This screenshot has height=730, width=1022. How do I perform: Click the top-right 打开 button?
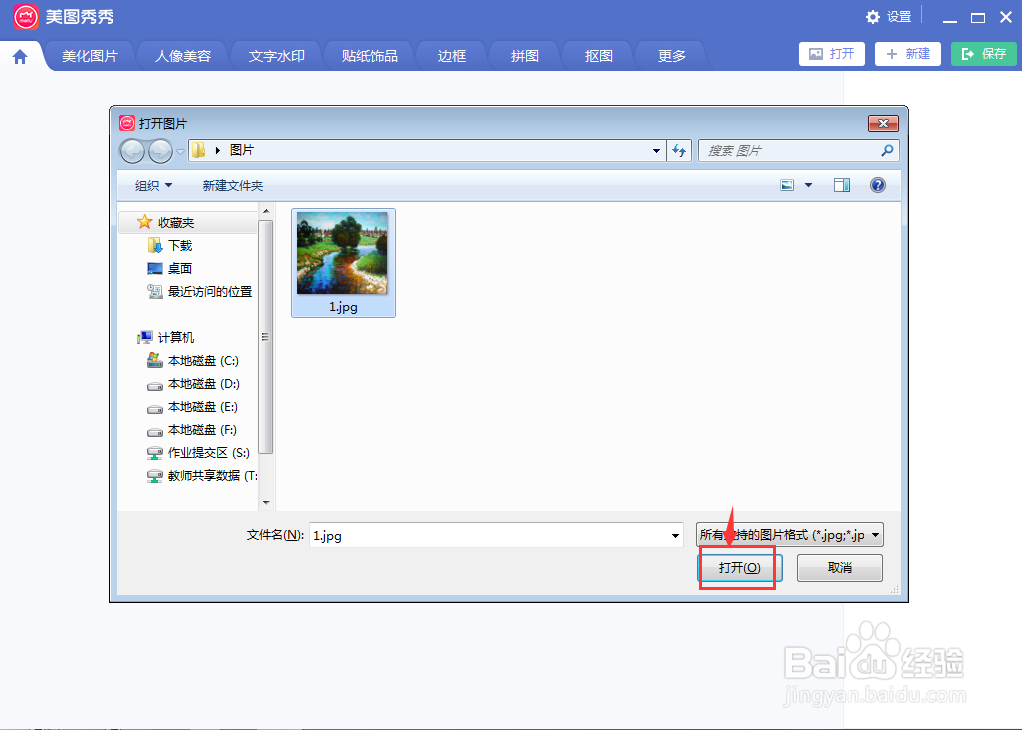832,54
